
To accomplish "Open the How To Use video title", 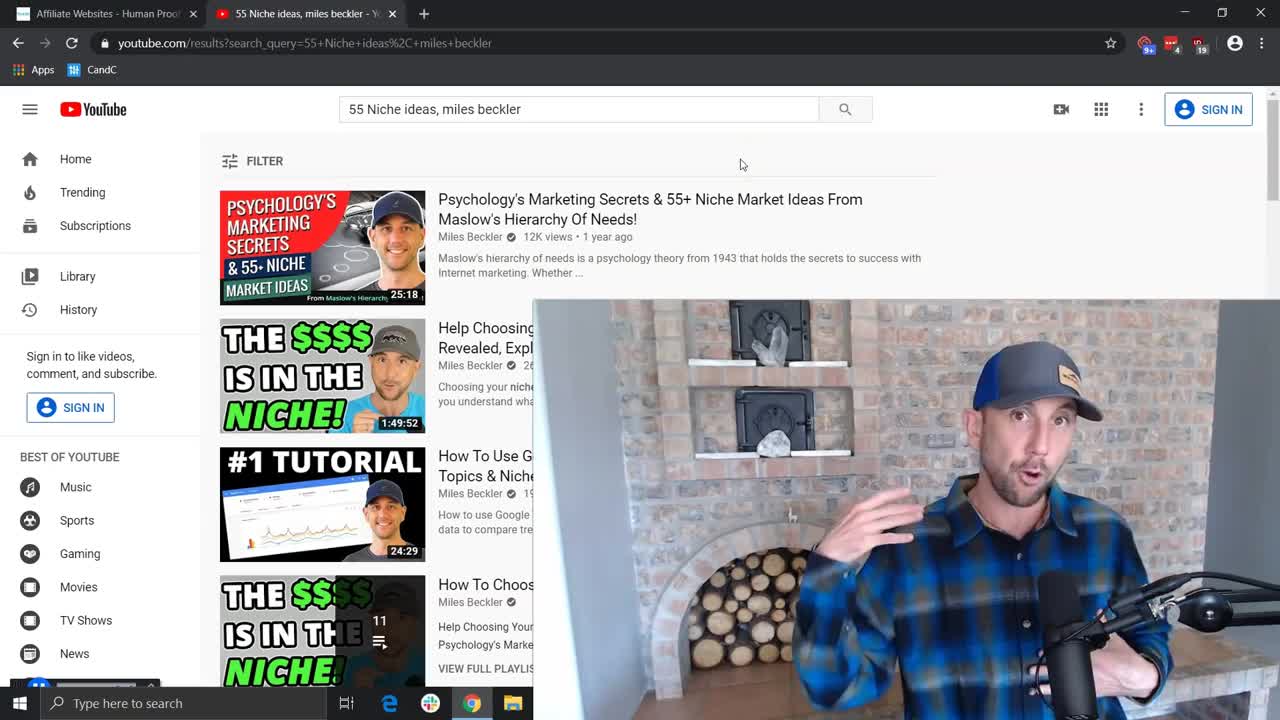I will click(x=485, y=466).
